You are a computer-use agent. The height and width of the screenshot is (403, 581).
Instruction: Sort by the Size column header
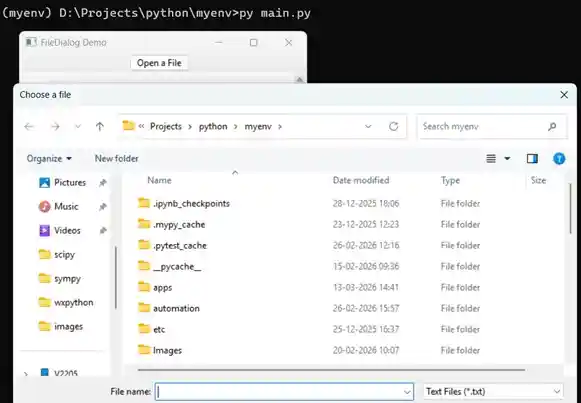coord(538,180)
